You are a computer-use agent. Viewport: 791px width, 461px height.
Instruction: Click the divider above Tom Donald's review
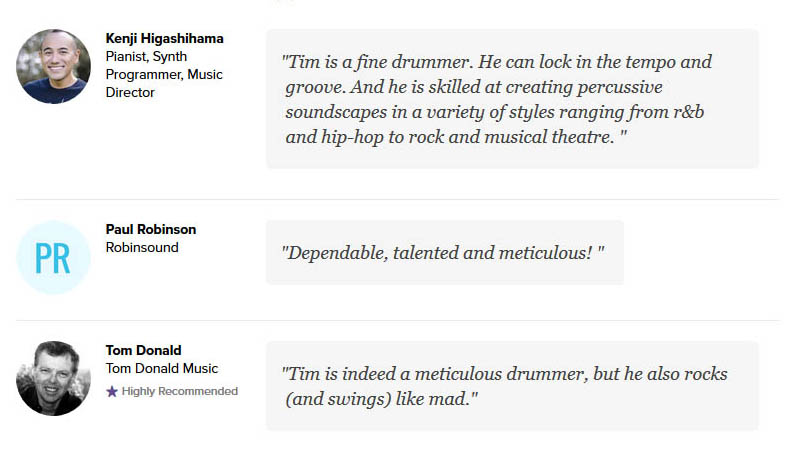point(398,320)
